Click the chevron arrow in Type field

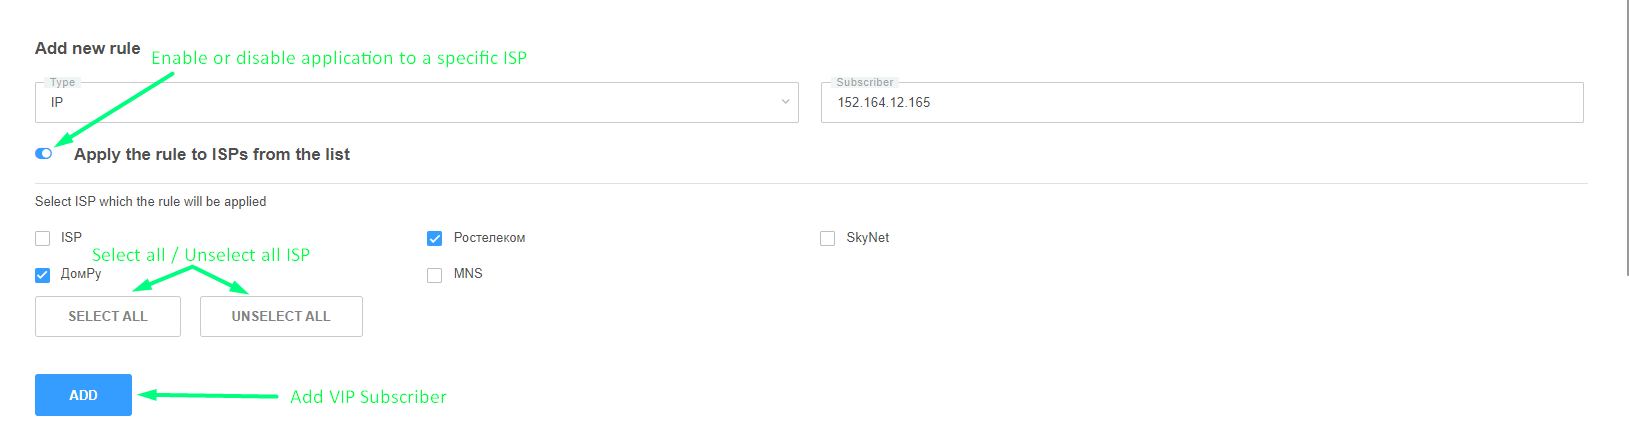pos(785,102)
